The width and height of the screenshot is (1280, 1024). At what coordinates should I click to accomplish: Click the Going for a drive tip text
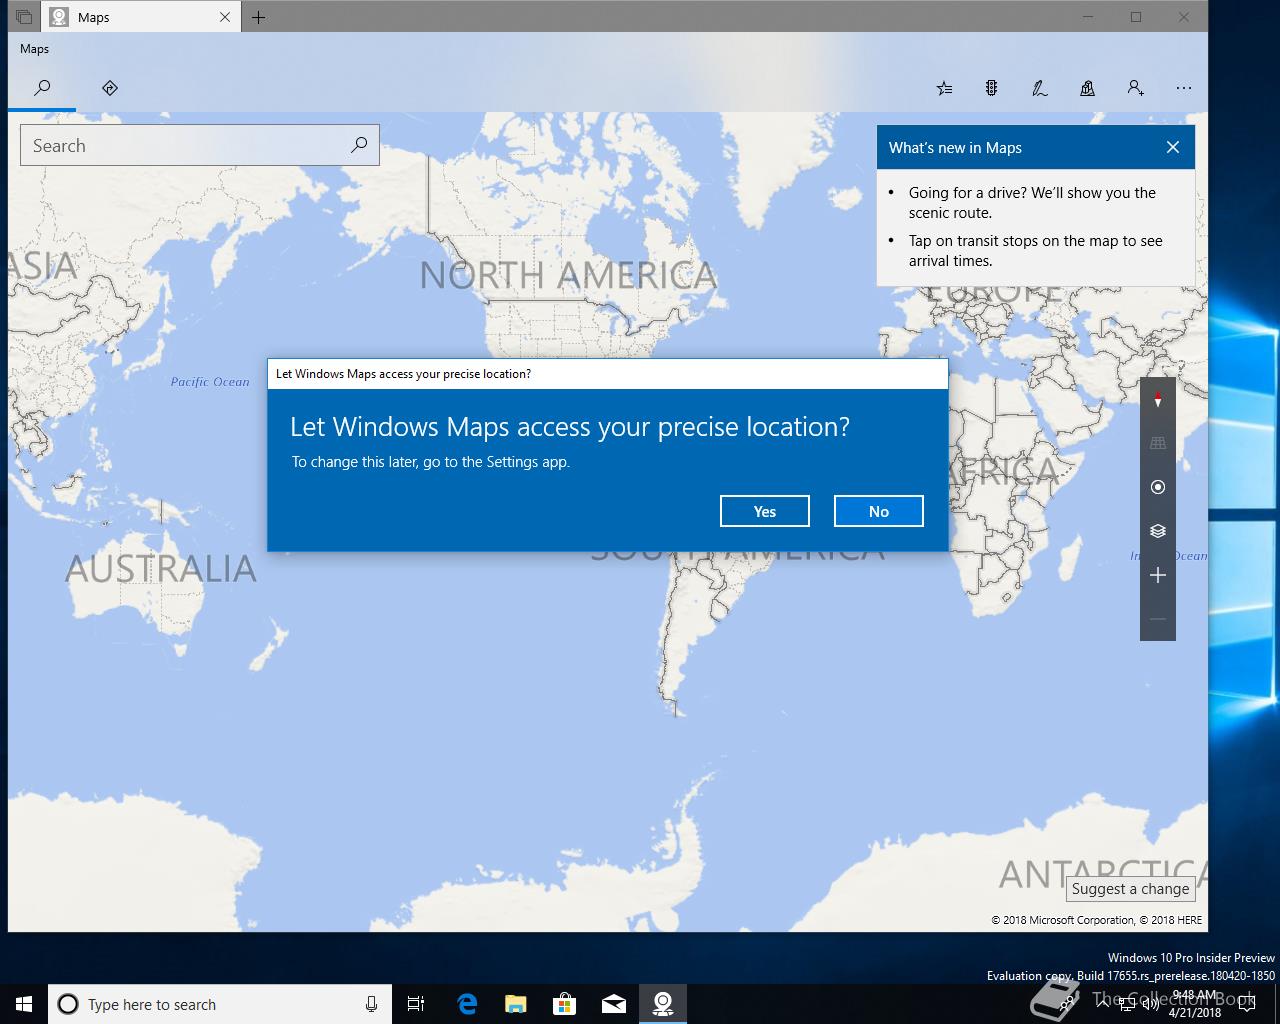pos(1032,202)
